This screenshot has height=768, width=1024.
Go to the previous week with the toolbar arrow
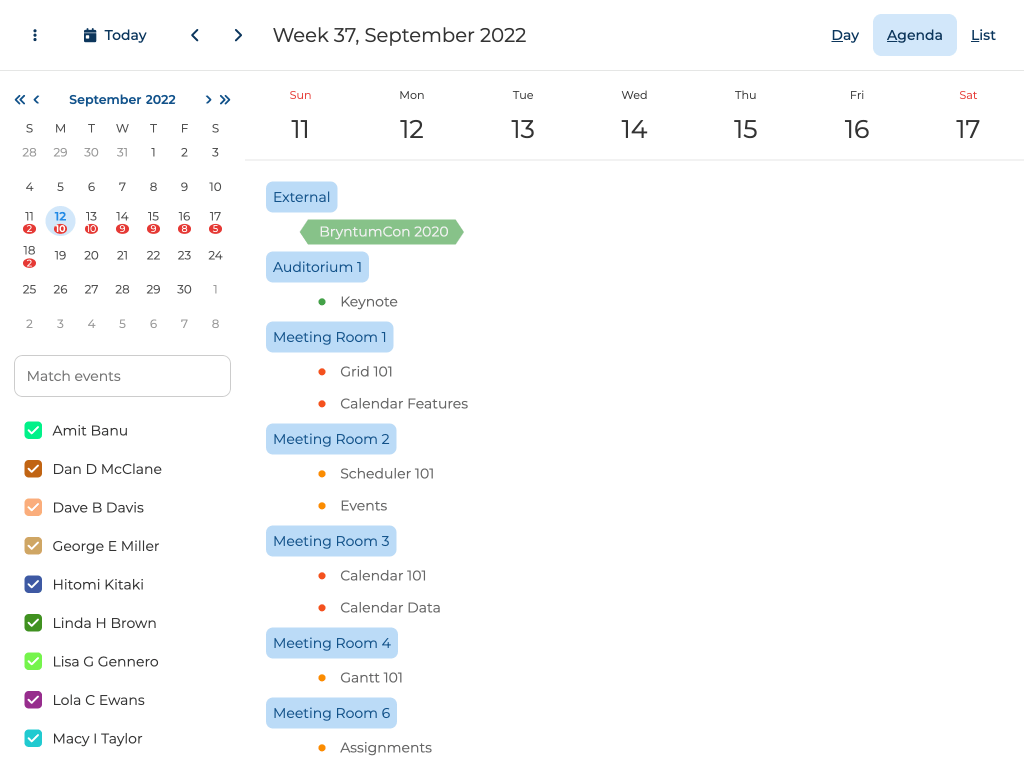(x=195, y=35)
